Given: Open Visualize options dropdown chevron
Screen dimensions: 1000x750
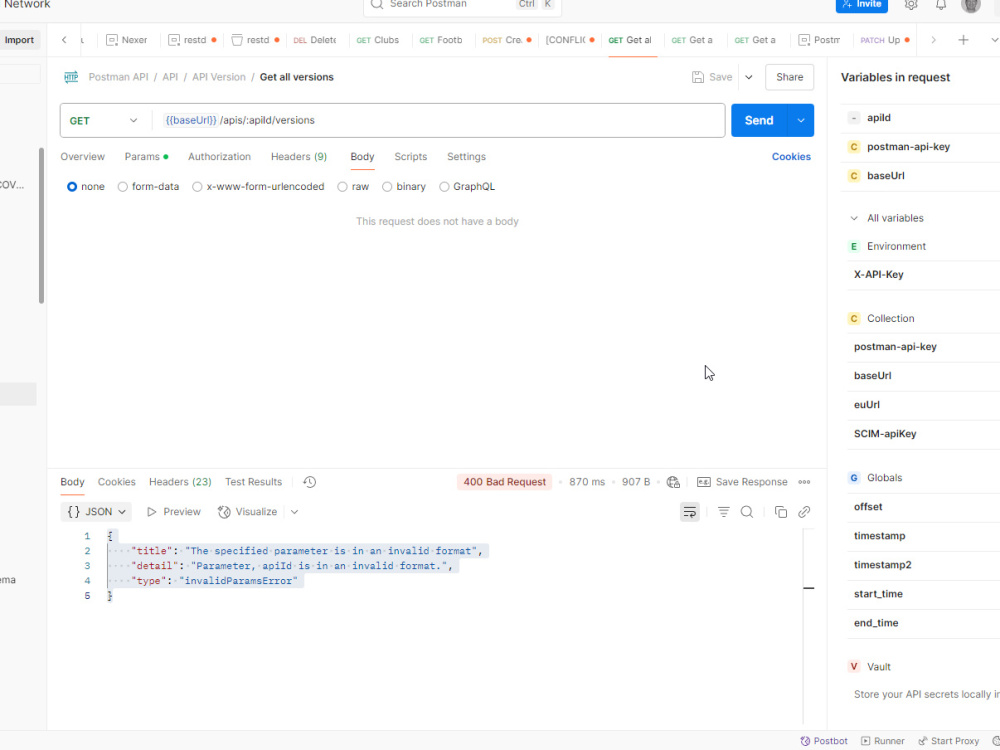Looking at the screenshot, I should point(295,512).
